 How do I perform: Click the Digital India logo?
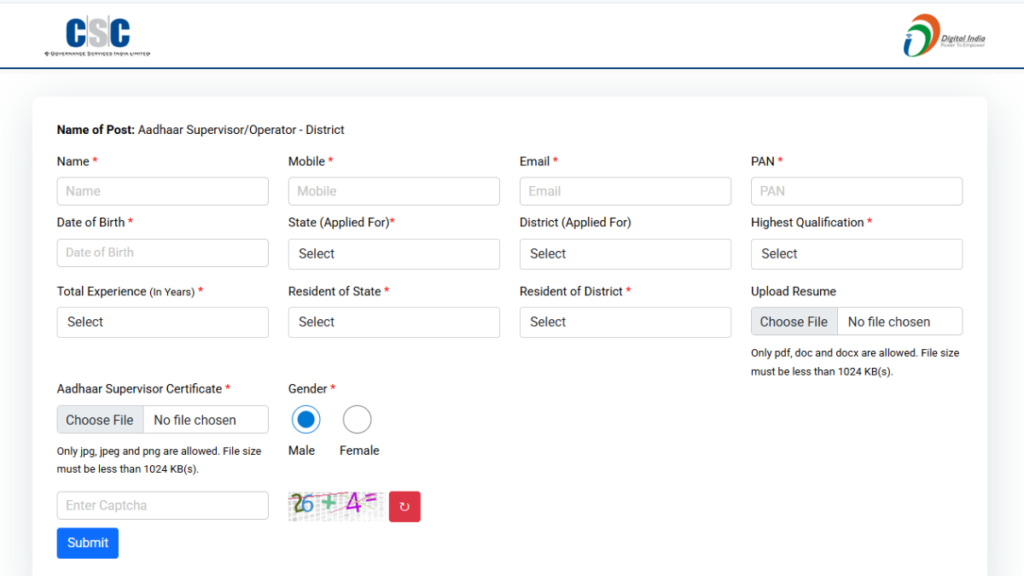click(x=944, y=36)
